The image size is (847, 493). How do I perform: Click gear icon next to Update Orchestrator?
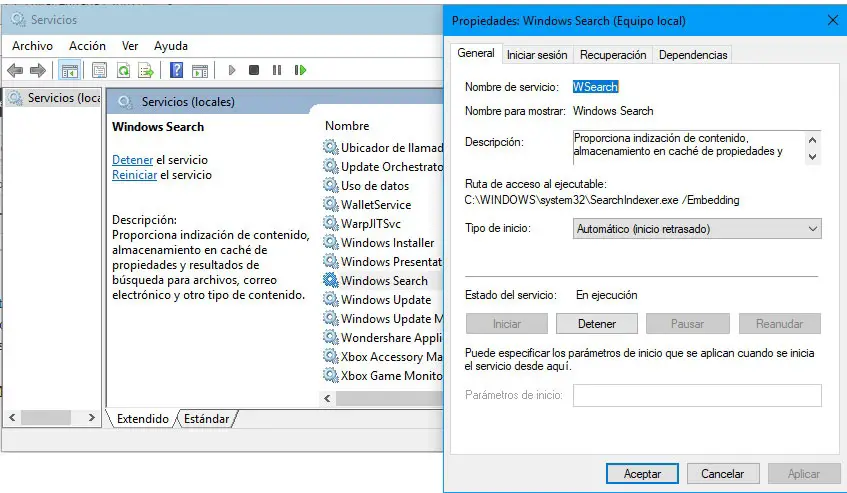point(331,166)
